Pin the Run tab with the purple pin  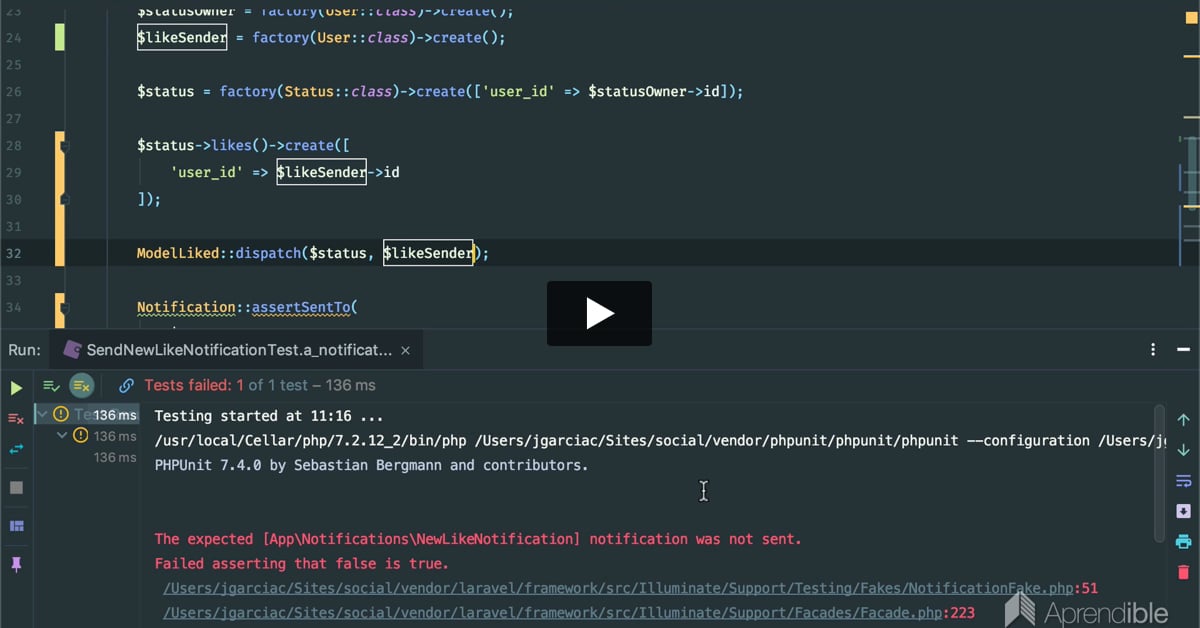(x=16, y=565)
